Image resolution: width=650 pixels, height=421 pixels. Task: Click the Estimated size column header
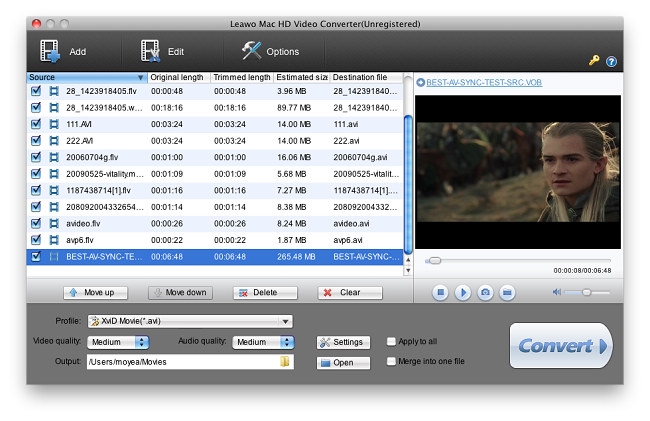click(x=301, y=77)
